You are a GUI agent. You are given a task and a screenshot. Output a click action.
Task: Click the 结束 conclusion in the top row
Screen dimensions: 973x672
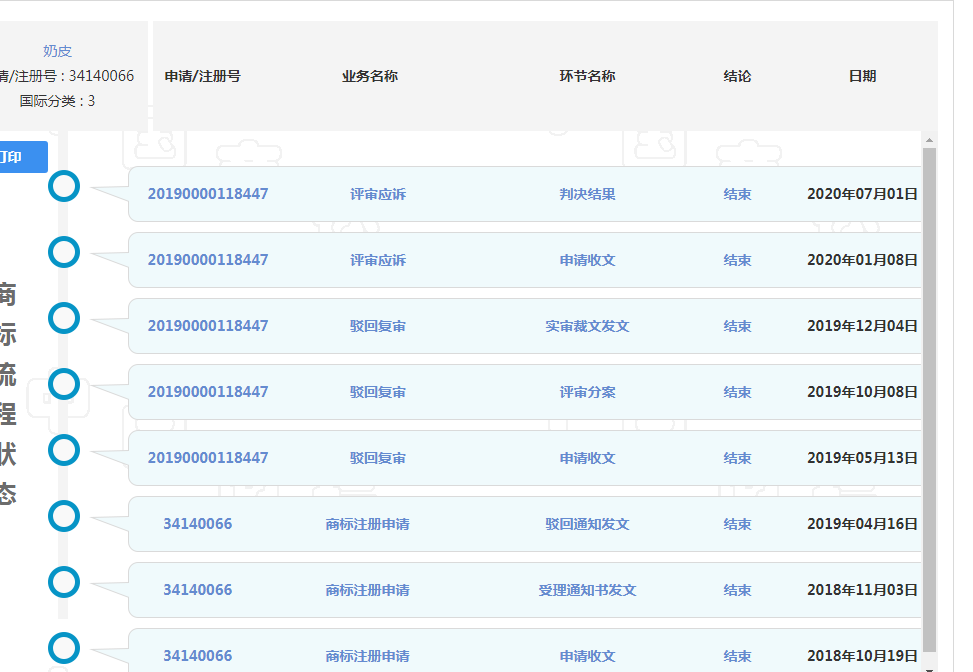point(737,194)
